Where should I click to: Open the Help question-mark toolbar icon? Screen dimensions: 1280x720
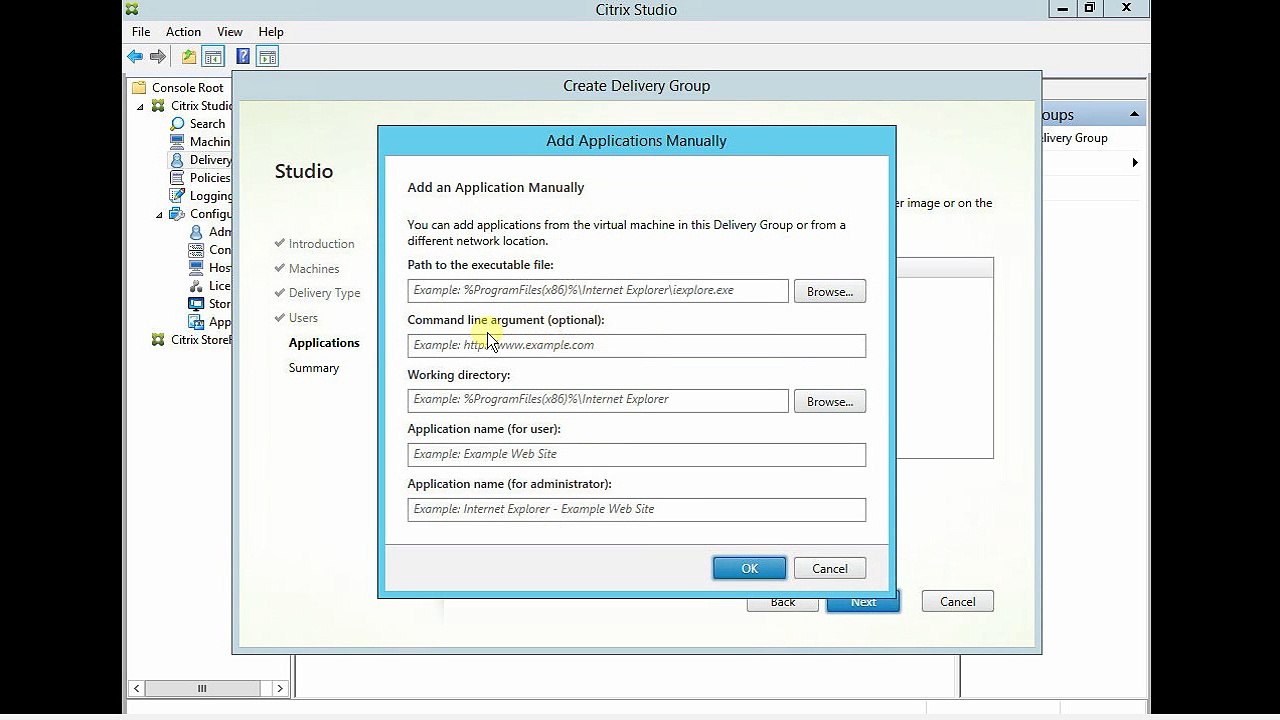[x=243, y=57]
